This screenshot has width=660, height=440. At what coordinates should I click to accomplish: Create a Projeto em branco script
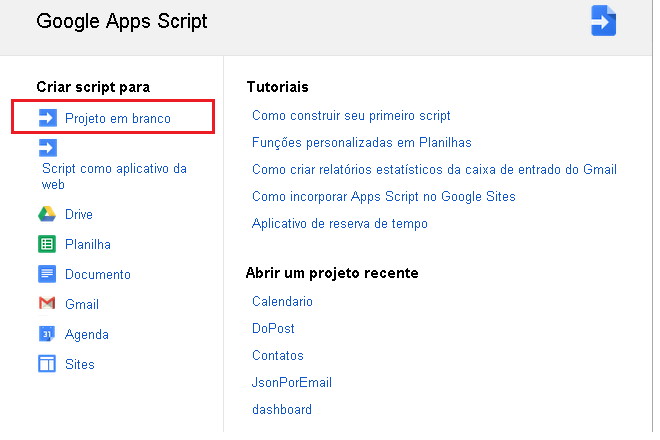pos(118,119)
